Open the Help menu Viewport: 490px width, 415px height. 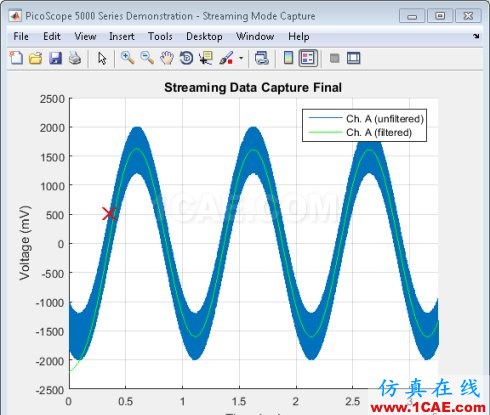299,36
